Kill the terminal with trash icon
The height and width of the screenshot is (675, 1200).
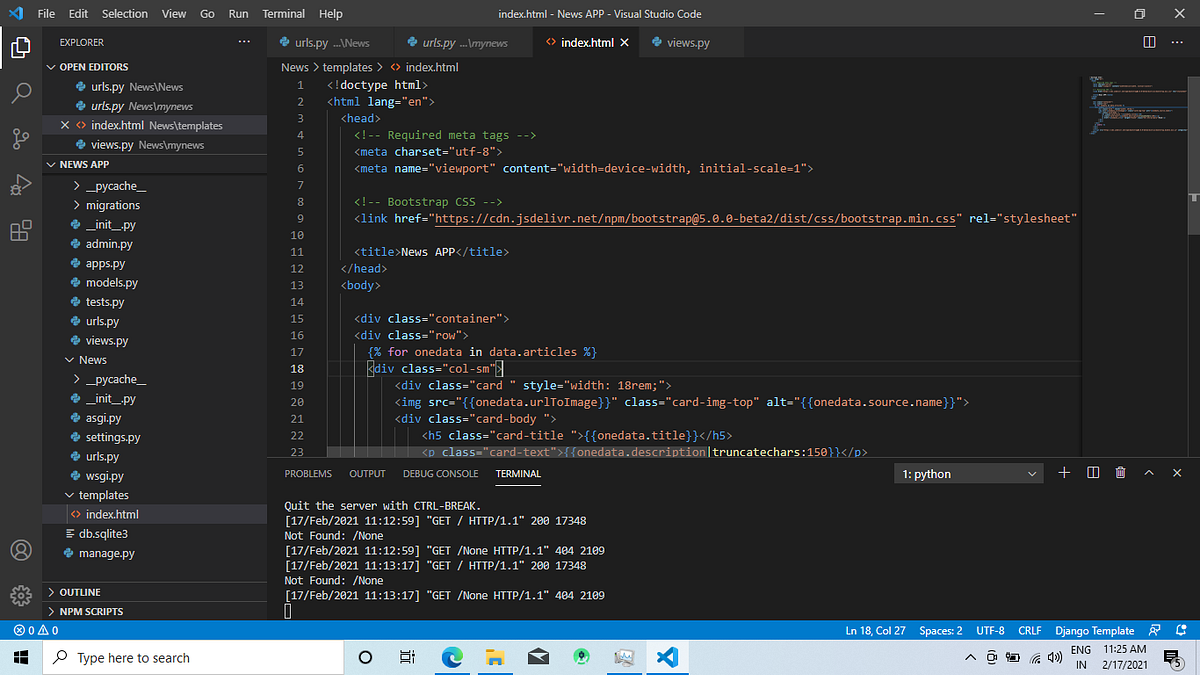(1120, 473)
